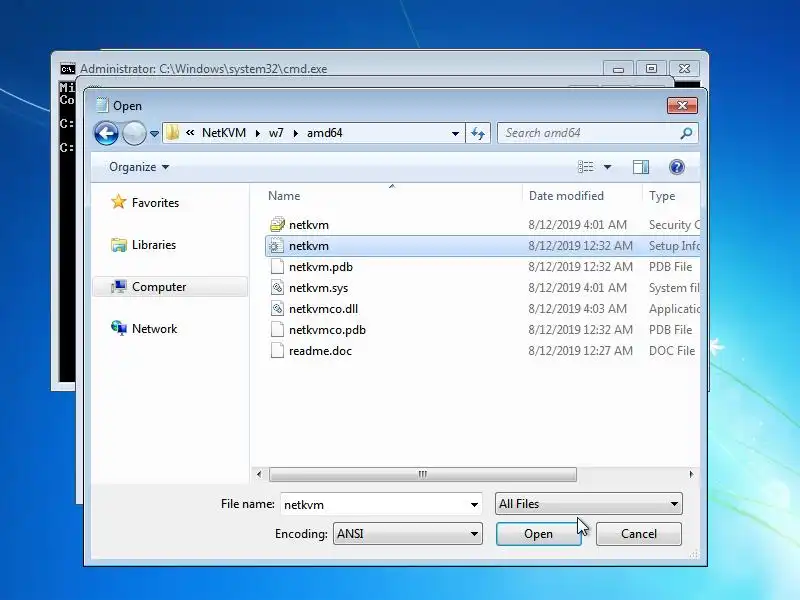
Task: Select NetKVM in the address breadcrumb
Action: [223, 133]
